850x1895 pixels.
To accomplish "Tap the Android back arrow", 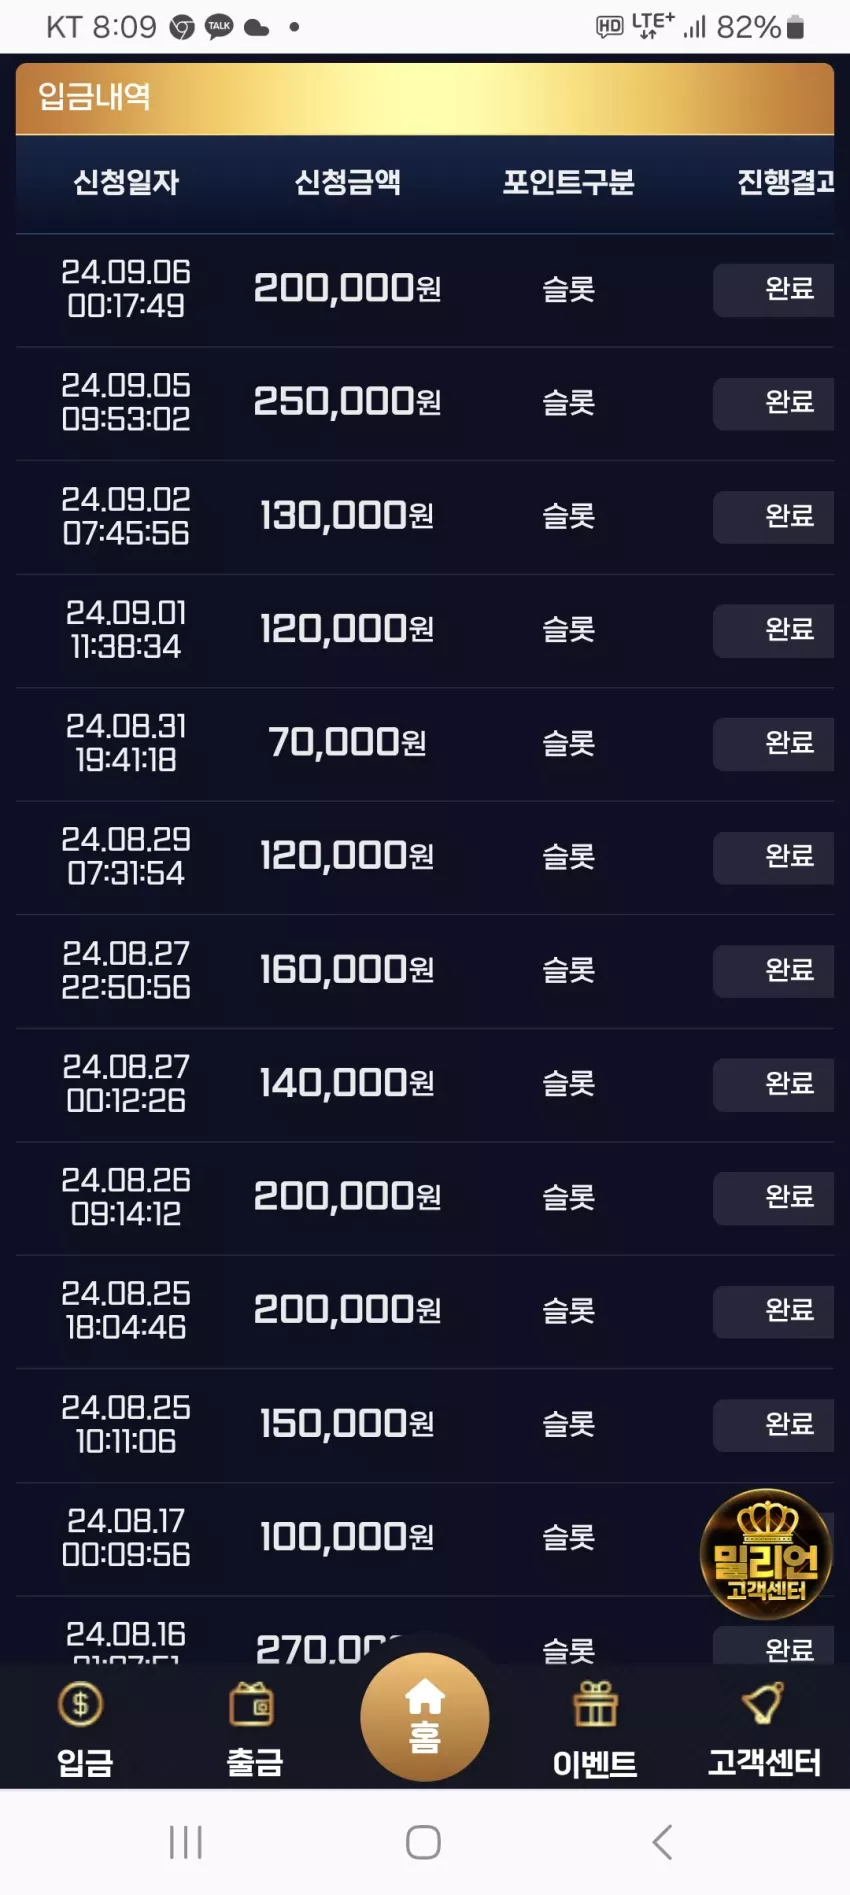I will tap(662, 1841).
